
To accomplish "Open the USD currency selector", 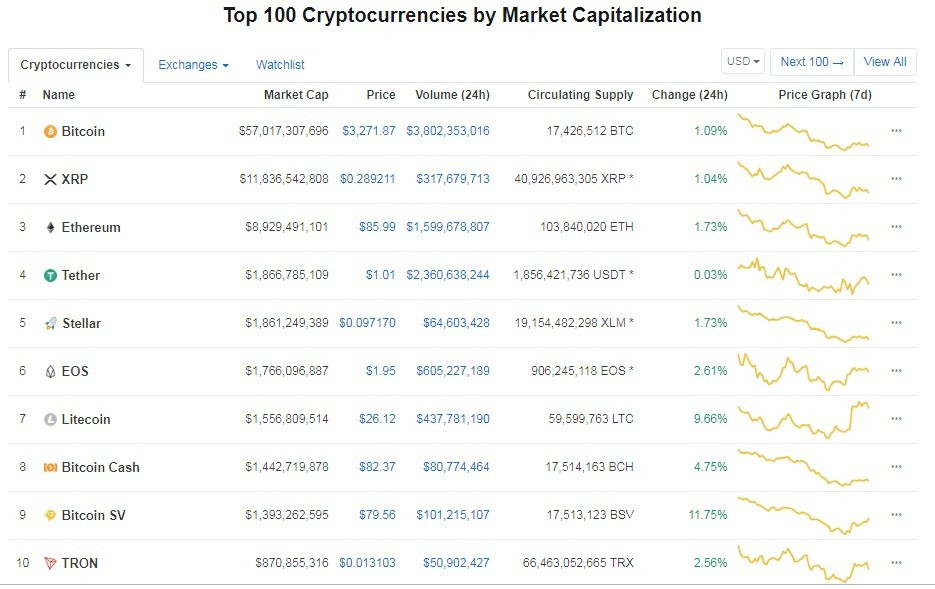I will click(x=743, y=62).
